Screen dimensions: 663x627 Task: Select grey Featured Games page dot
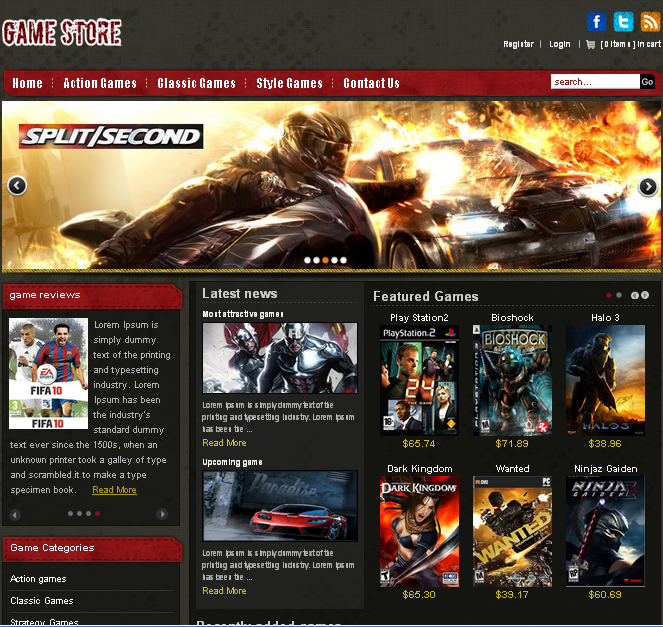point(619,295)
